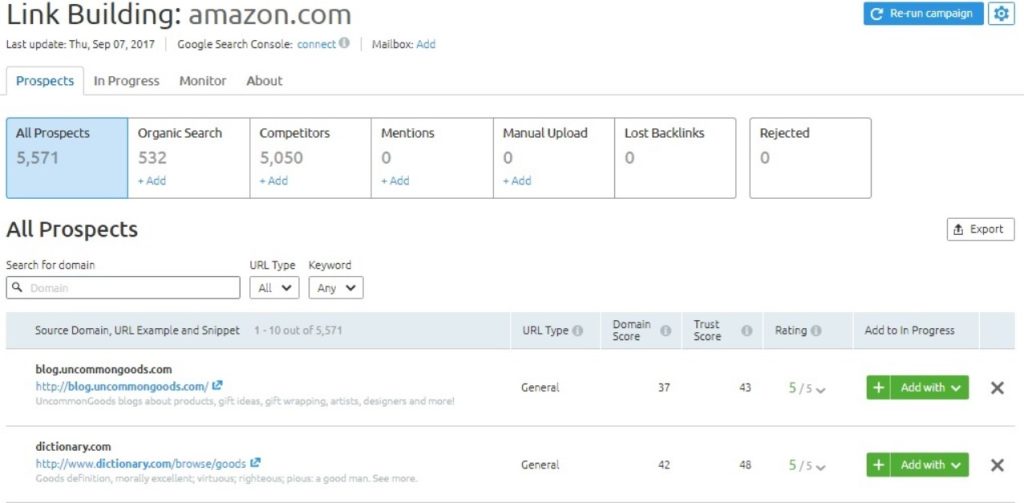Click plus icon for dictionary.com row
The width and height of the screenshot is (1024, 503).
[878, 465]
